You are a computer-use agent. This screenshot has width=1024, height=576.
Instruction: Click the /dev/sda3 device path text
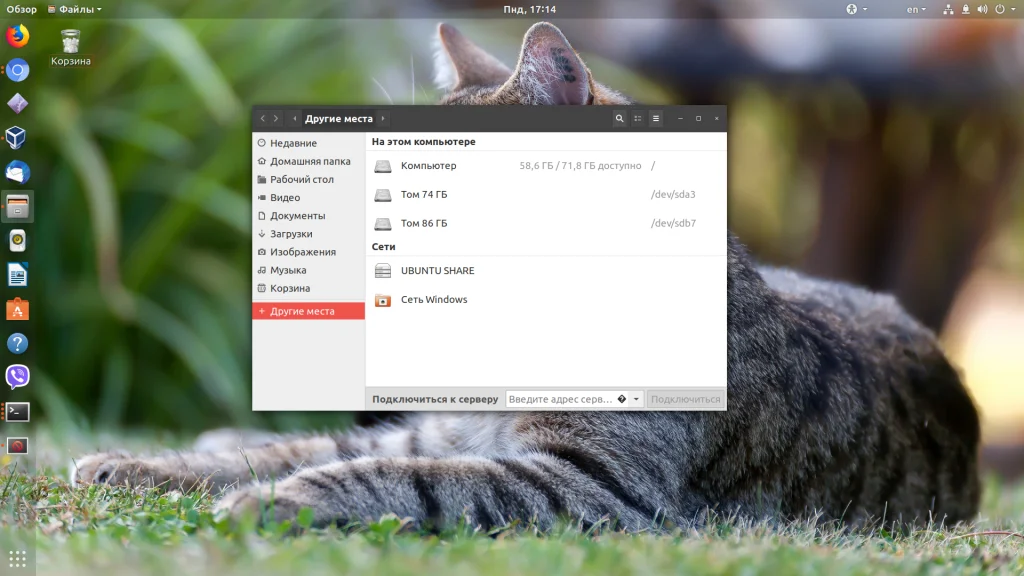[673, 195]
